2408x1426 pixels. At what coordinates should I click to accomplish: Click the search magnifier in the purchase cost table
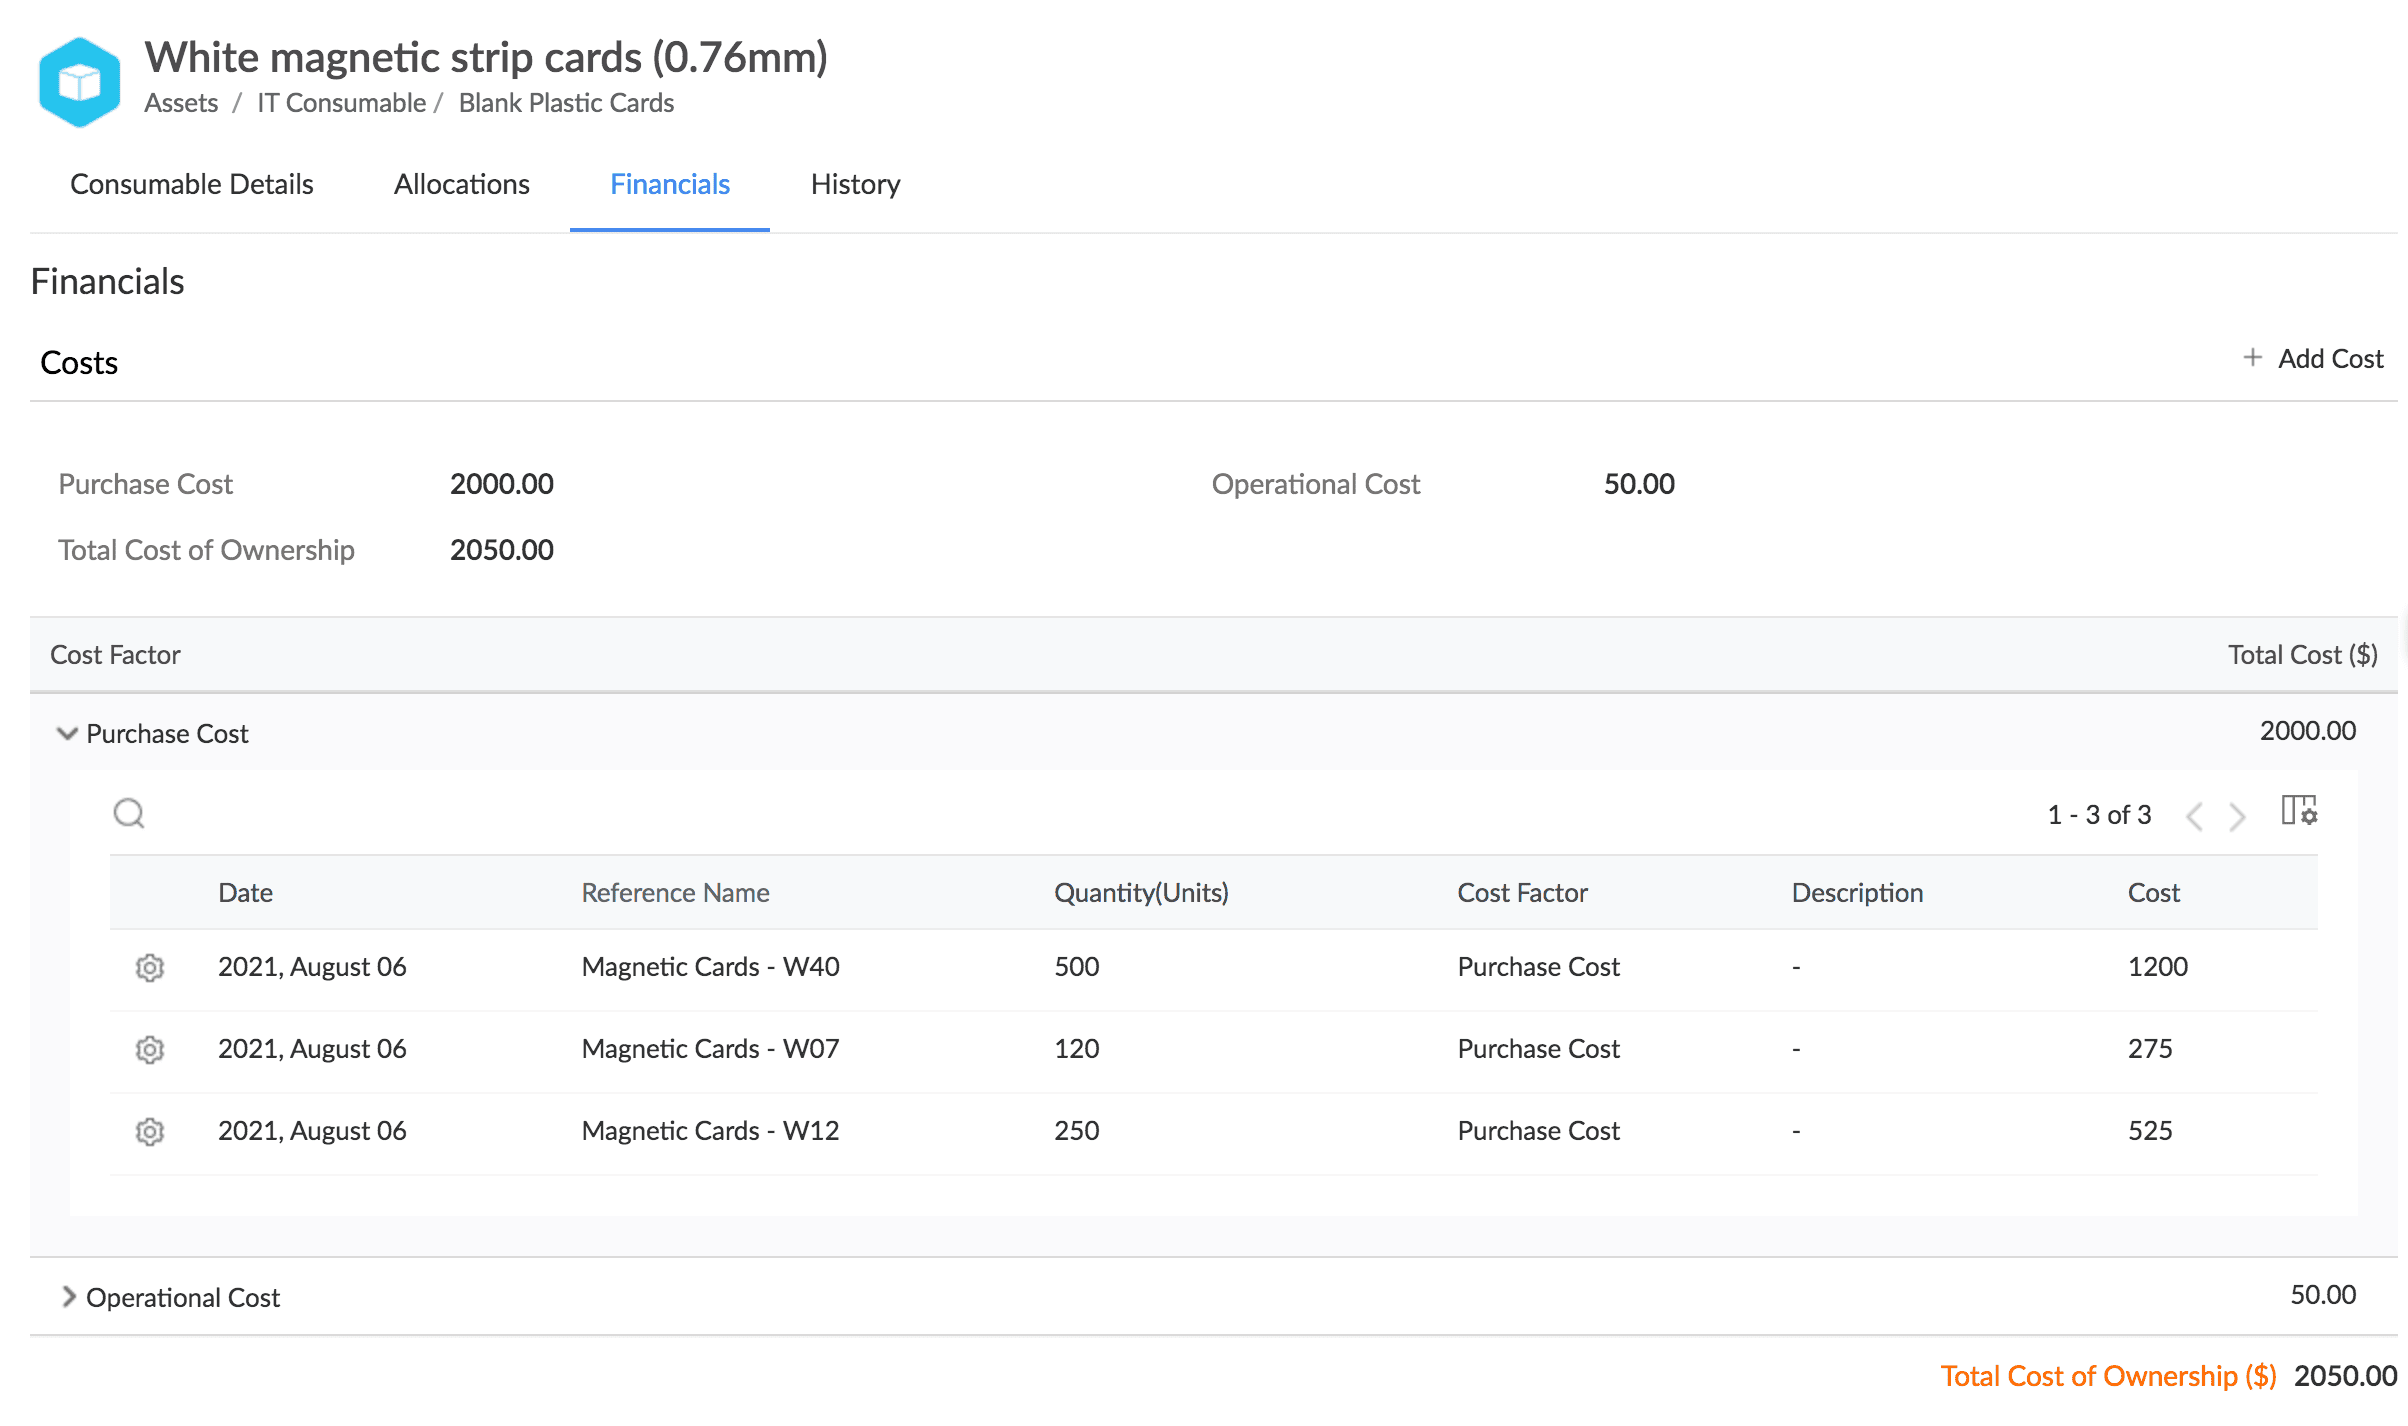coord(129,813)
